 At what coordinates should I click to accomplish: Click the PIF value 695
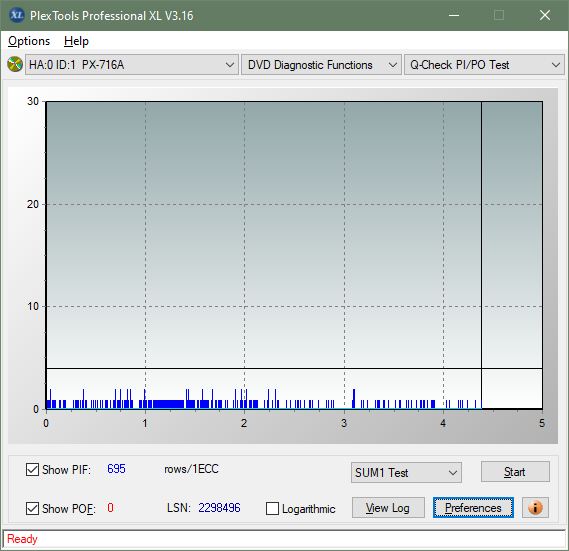[x=116, y=469]
